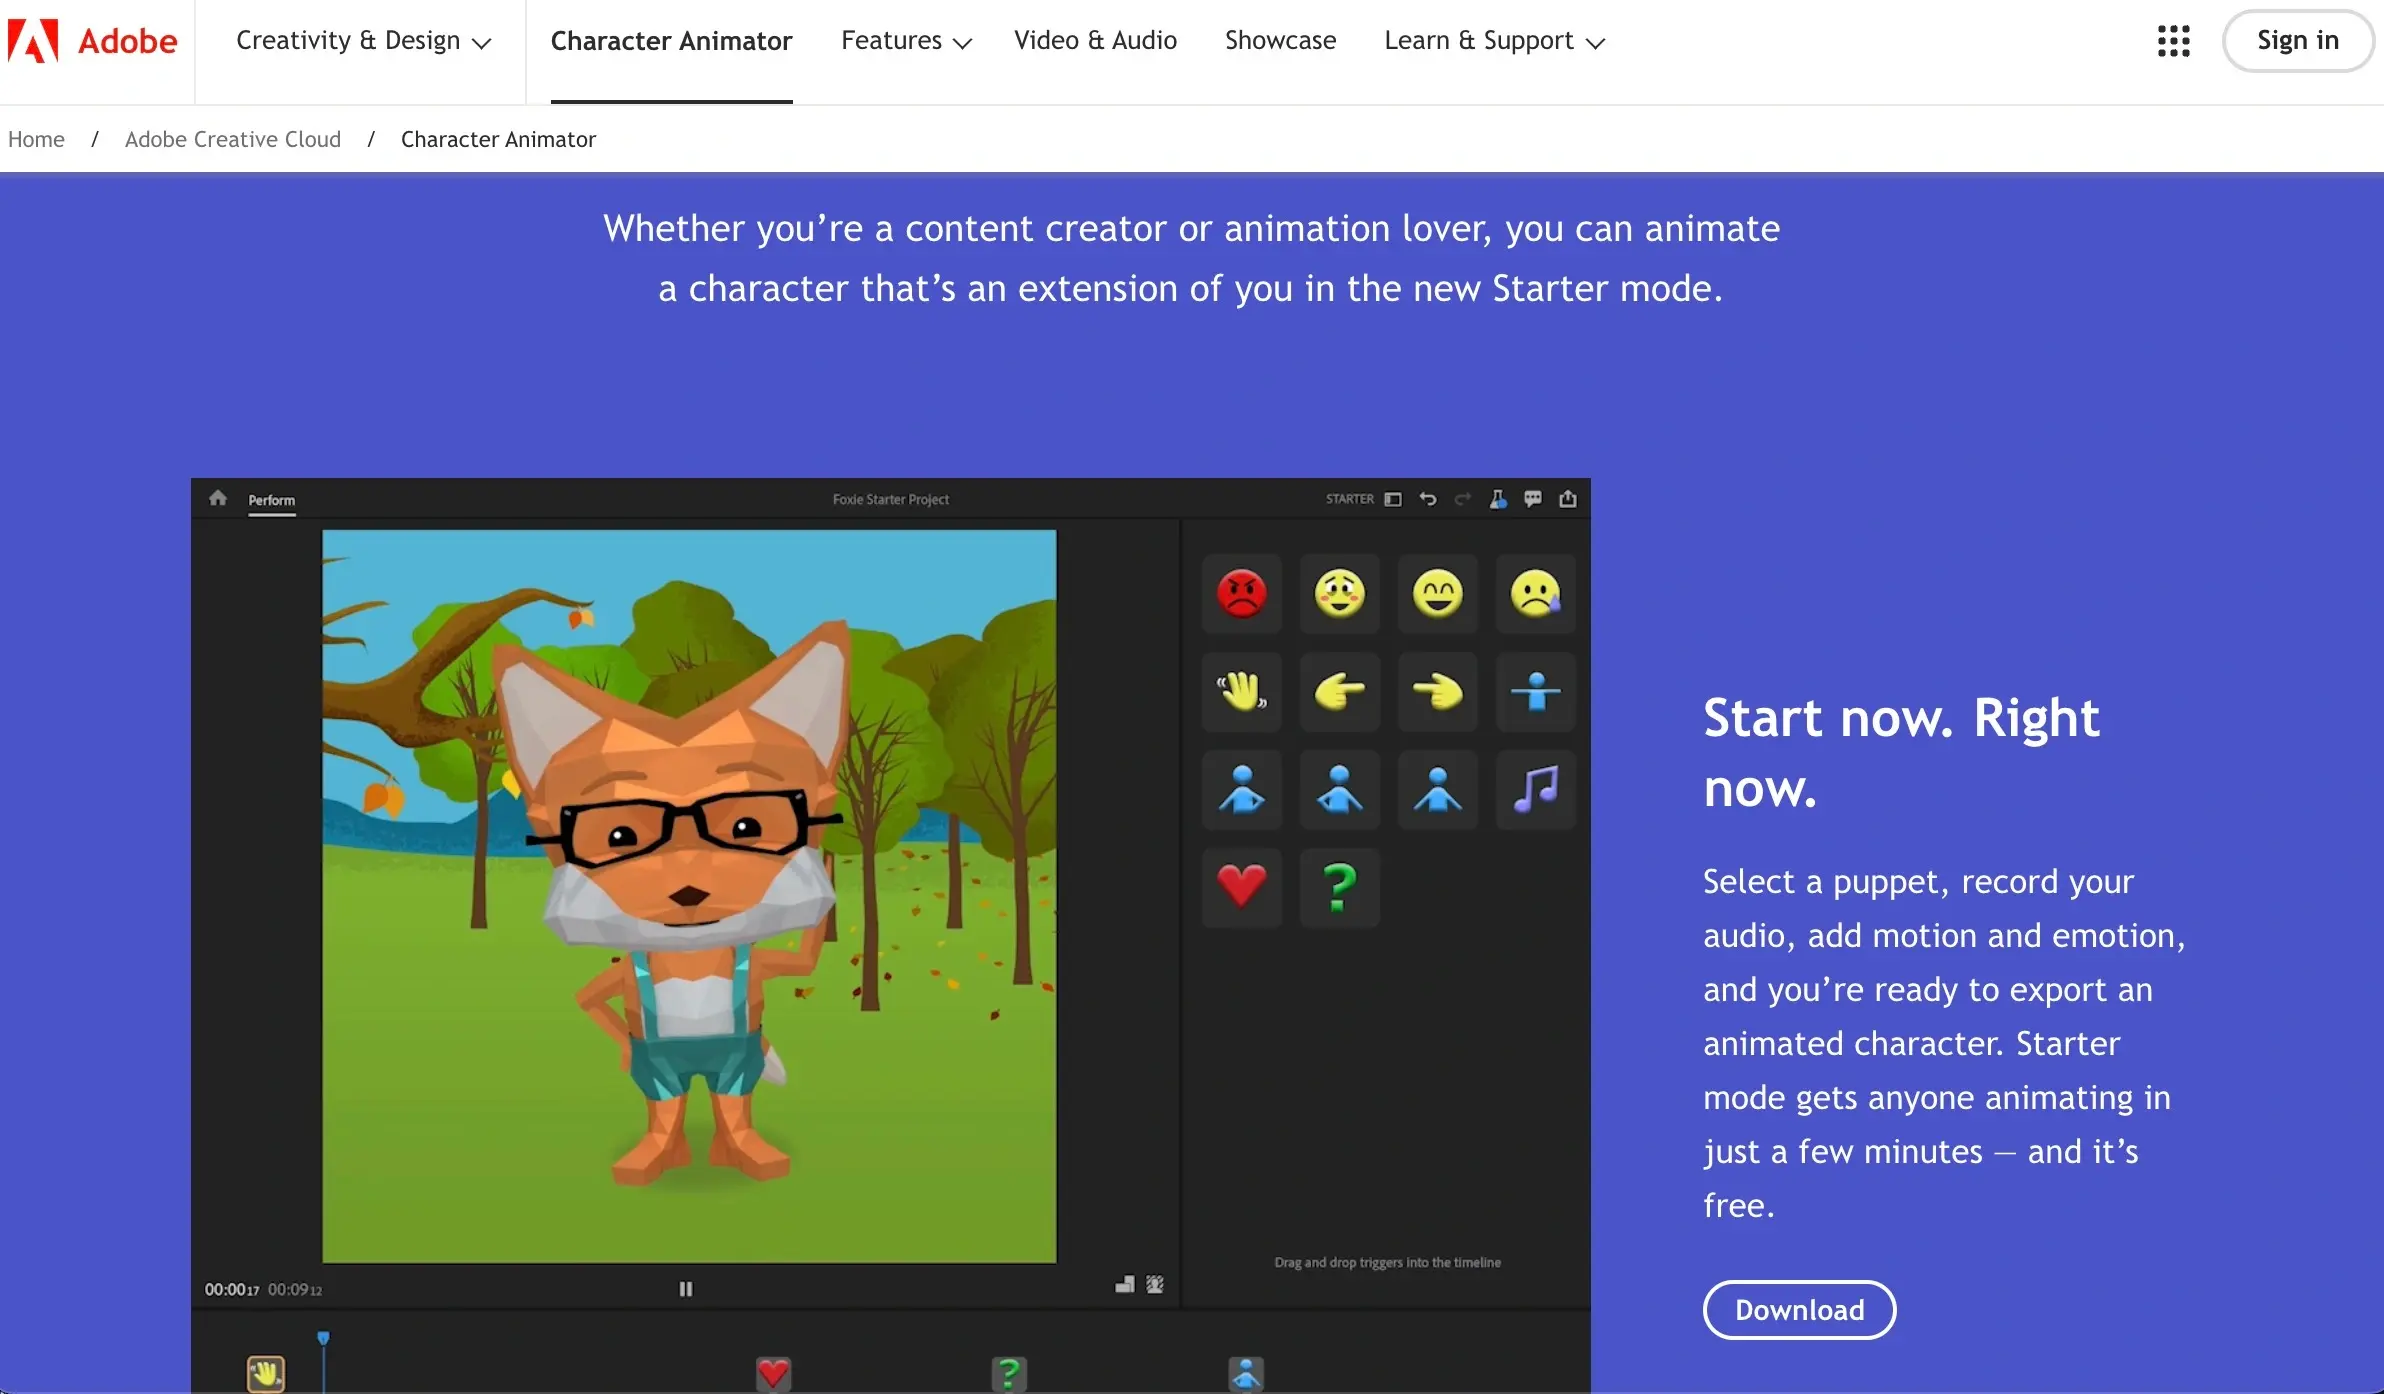The image size is (2384, 1394).
Task: Select the blushing face emoji trigger
Action: tap(1339, 594)
